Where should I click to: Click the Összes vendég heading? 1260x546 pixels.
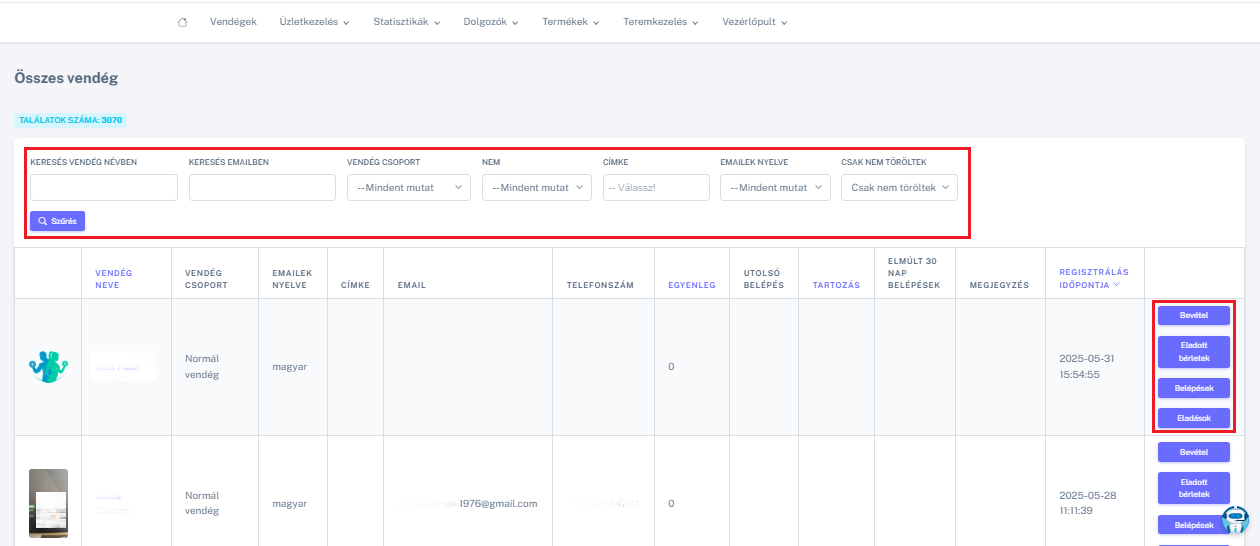tap(66, 77)
